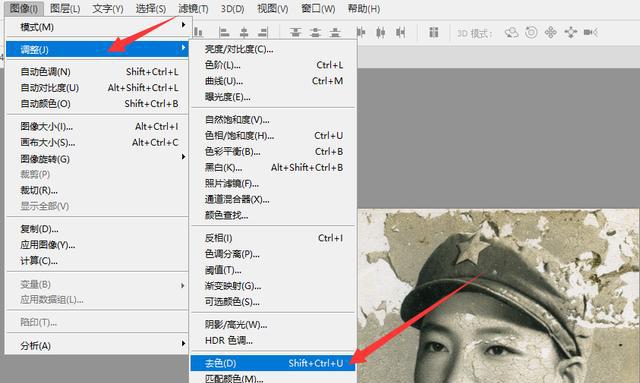This screenshot has height=383, width=640.
Task: Select the 3D rotate mode icon
Action: pos(511,32)
